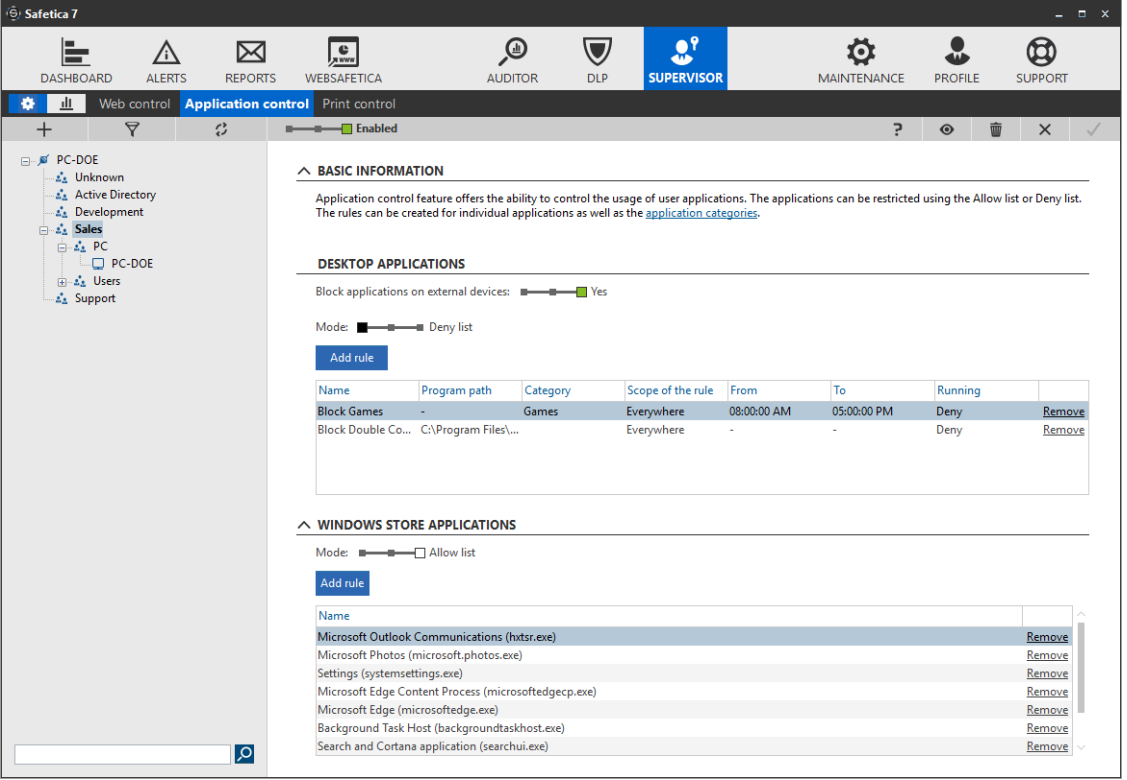Image resolution: width=1127 pixels, height=780 pixels.
Task: Collapse the Windows Store Applications section
Action: 304,525
